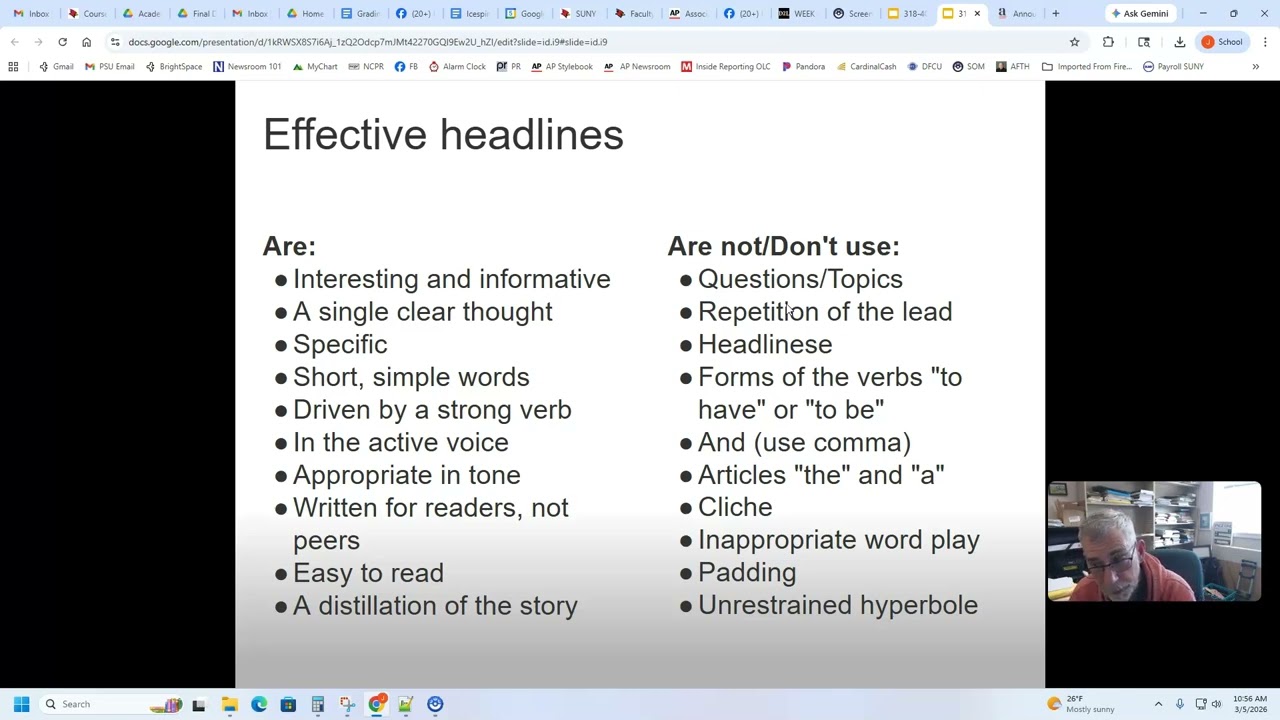
Task: Open the PSU Email bookmark
Action: point(109,66)
